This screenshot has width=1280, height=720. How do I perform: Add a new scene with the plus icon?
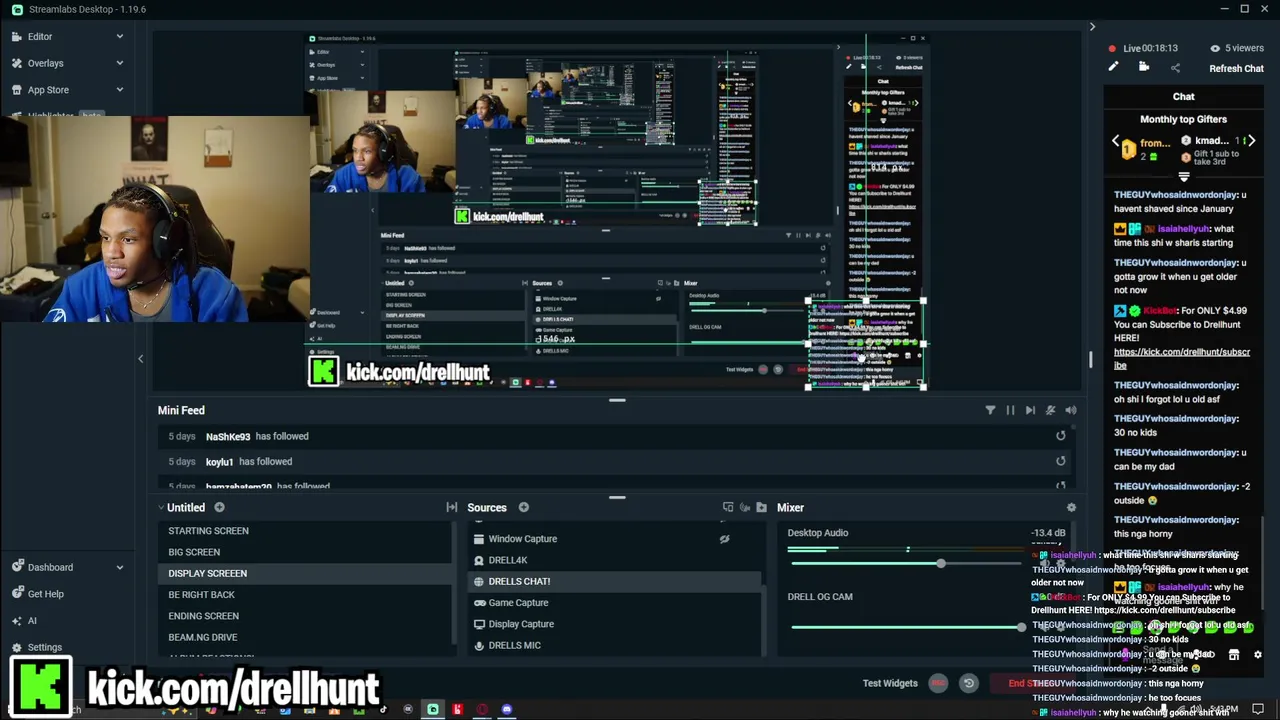coord(219,508)
